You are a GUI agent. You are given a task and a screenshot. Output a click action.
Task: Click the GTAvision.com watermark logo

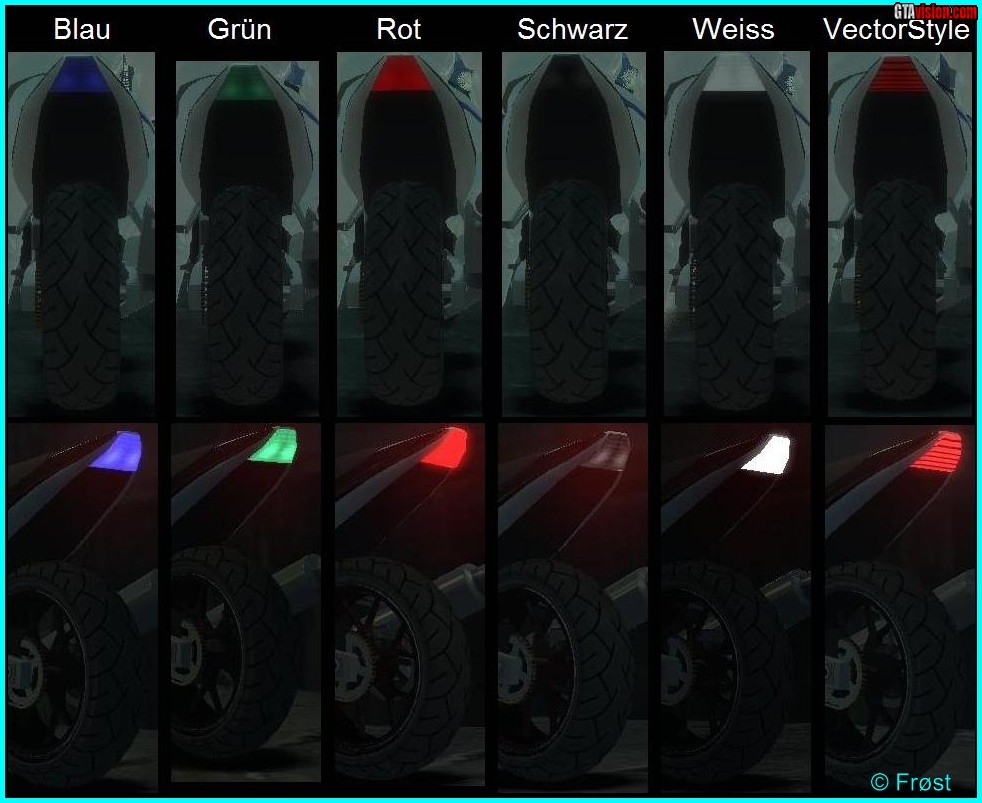click(935, 11)
